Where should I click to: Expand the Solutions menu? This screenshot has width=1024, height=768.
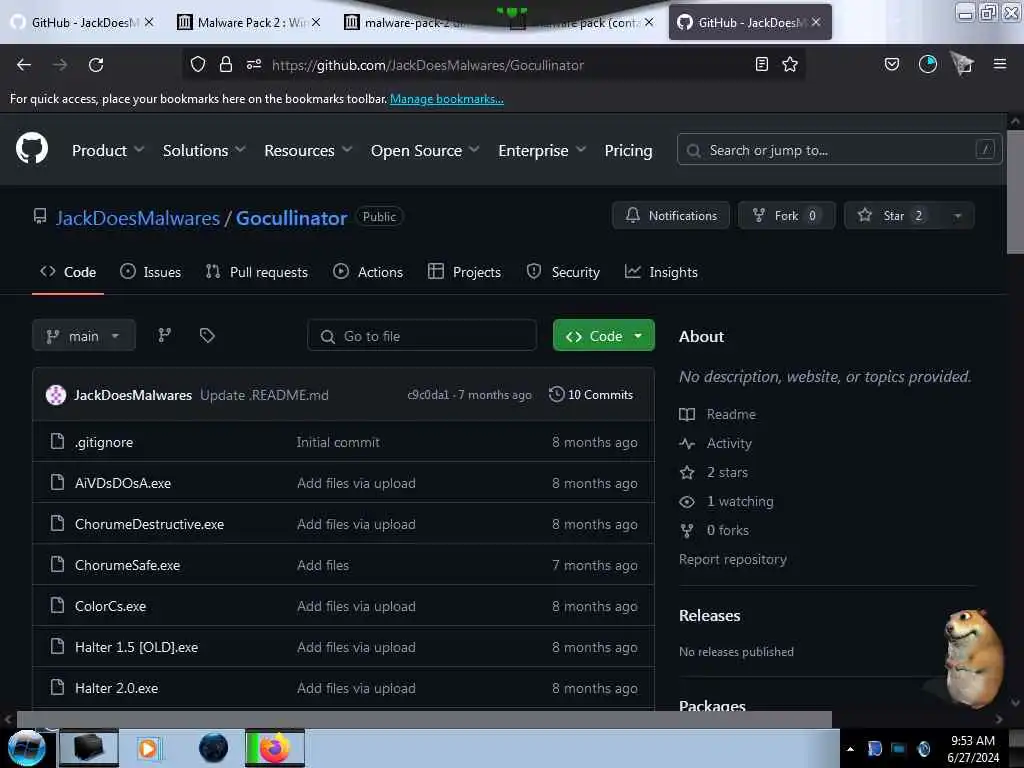coord(204,150)
